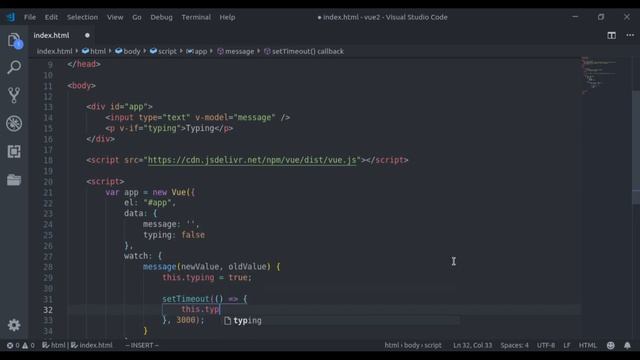
Task: Show errors count in status bar
Action: [x=13, y=345]
